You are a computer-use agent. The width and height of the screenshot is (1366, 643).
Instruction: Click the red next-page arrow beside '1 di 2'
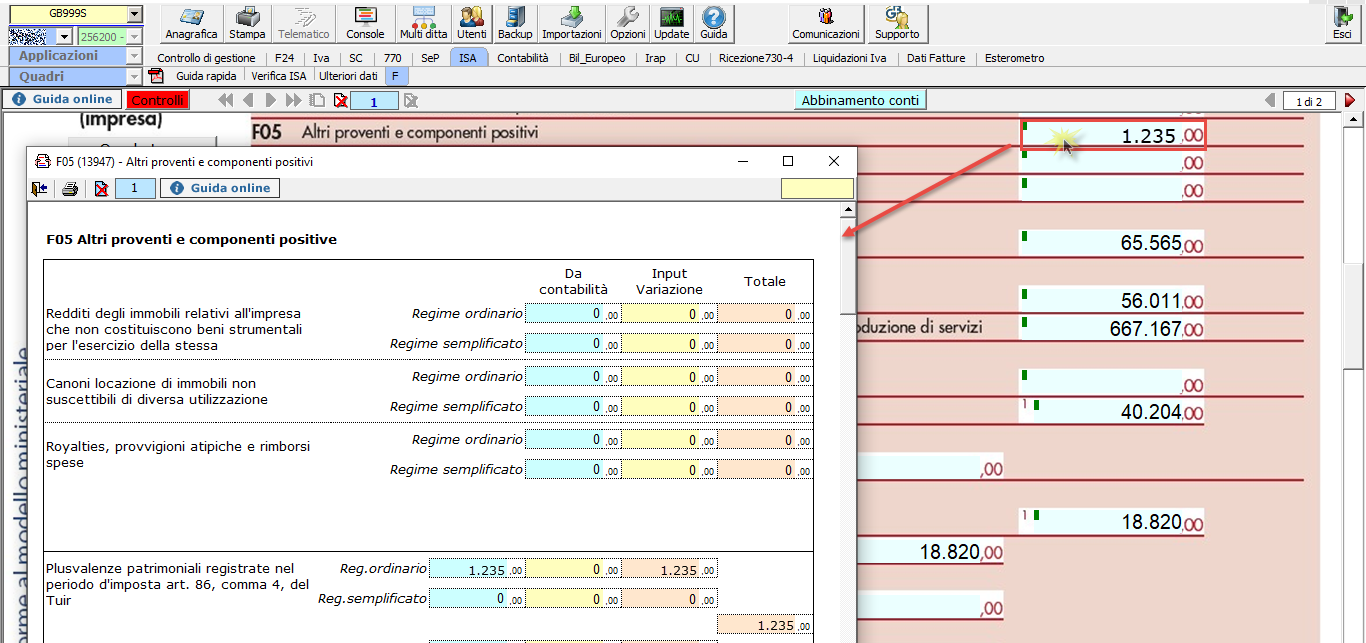[1350, 100]
